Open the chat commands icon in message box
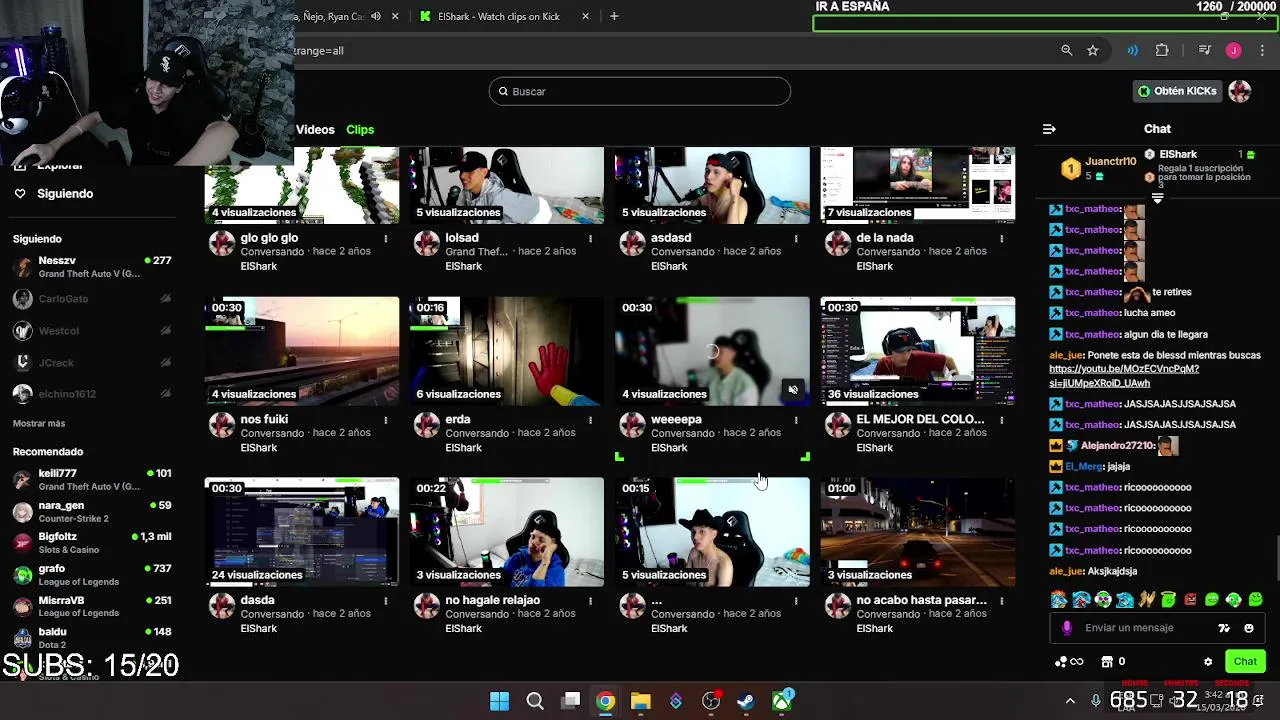The height and width of the screenshot is (720, 1280). pyautogui.click(x=1224, y=628)
